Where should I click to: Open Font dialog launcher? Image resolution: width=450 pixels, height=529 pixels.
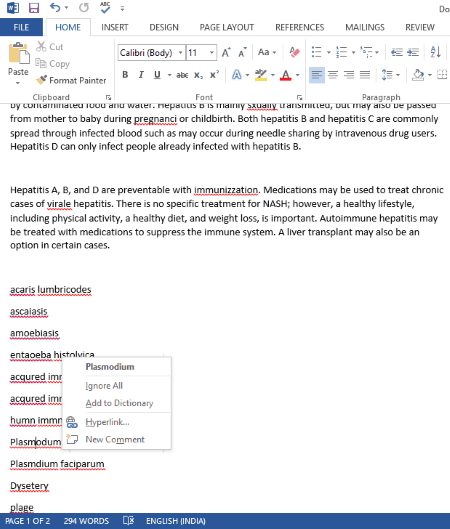coord(300,98)
